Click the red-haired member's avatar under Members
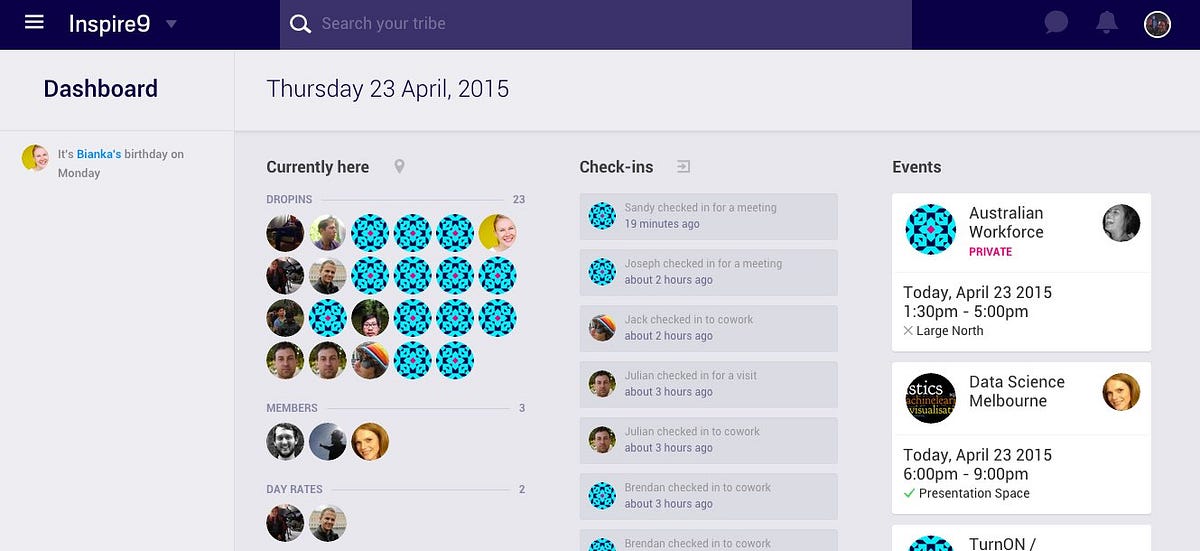 [x=370, y=441]
